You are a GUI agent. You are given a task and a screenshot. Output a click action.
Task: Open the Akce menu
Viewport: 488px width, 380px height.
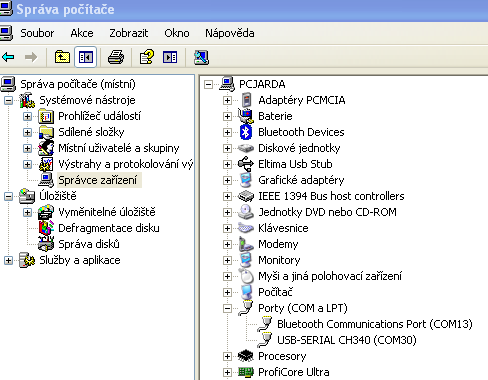(x=82, y=33)
